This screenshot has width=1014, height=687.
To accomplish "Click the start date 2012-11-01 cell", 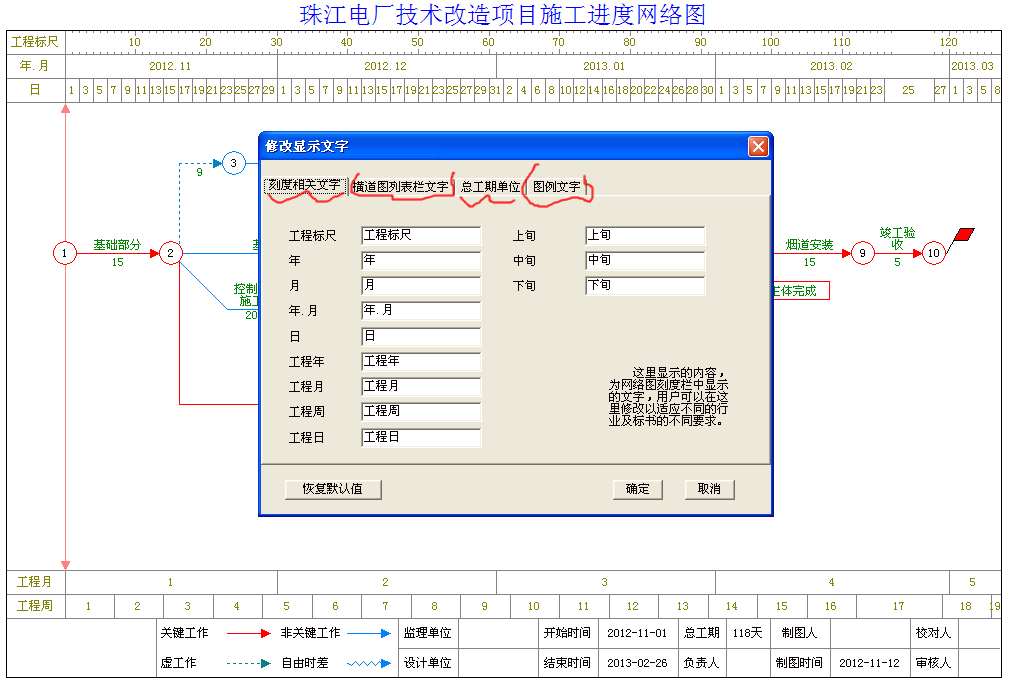I will point(637,633).
